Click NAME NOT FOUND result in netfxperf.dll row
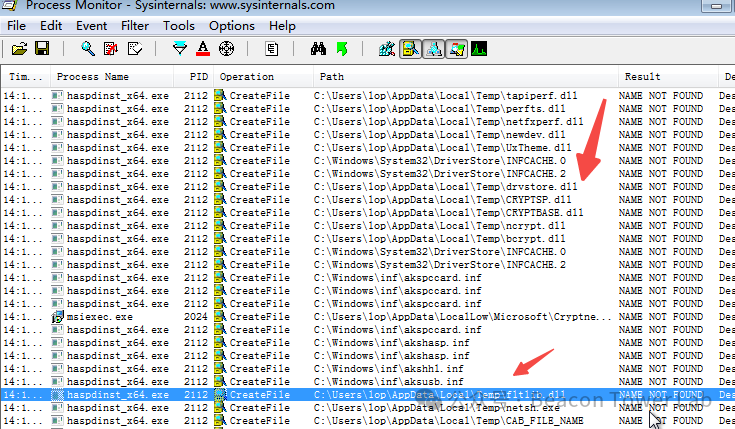Image resolution: width=735 pixels, height=429 pixels. pos(660,122)
